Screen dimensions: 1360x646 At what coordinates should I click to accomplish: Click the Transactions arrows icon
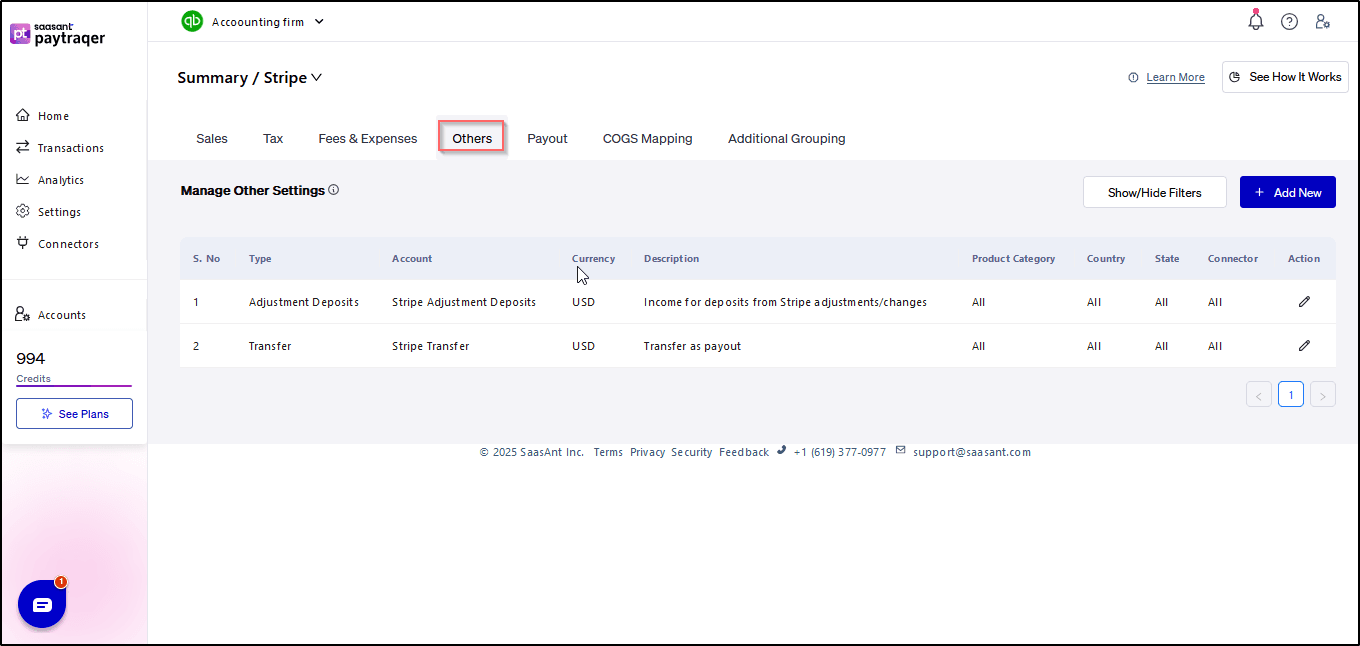[23, 148]
